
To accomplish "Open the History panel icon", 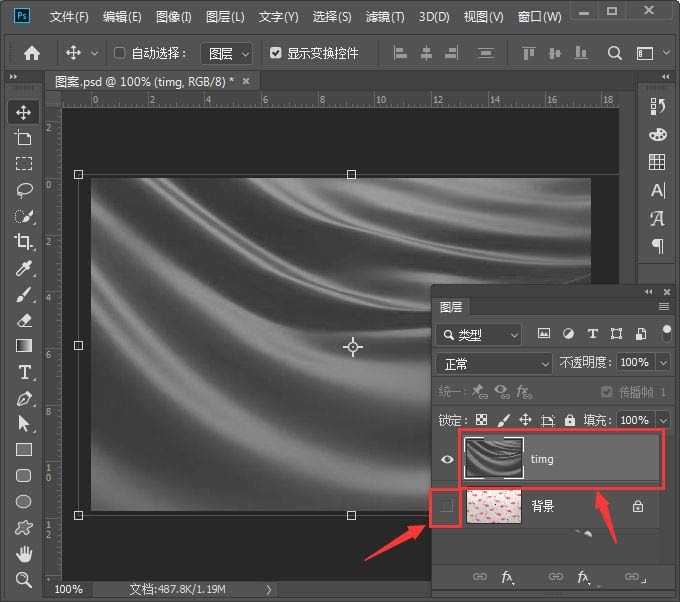I will 657,106.
